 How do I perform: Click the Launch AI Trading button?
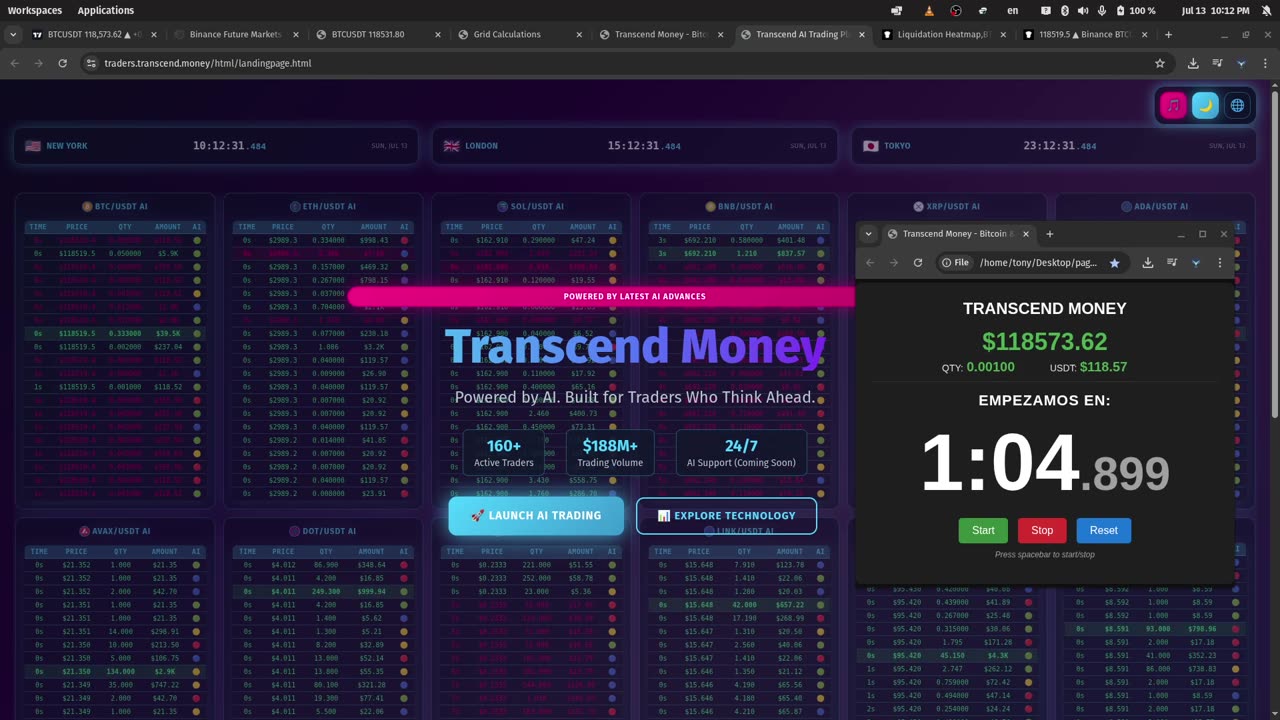pos(536,516)
